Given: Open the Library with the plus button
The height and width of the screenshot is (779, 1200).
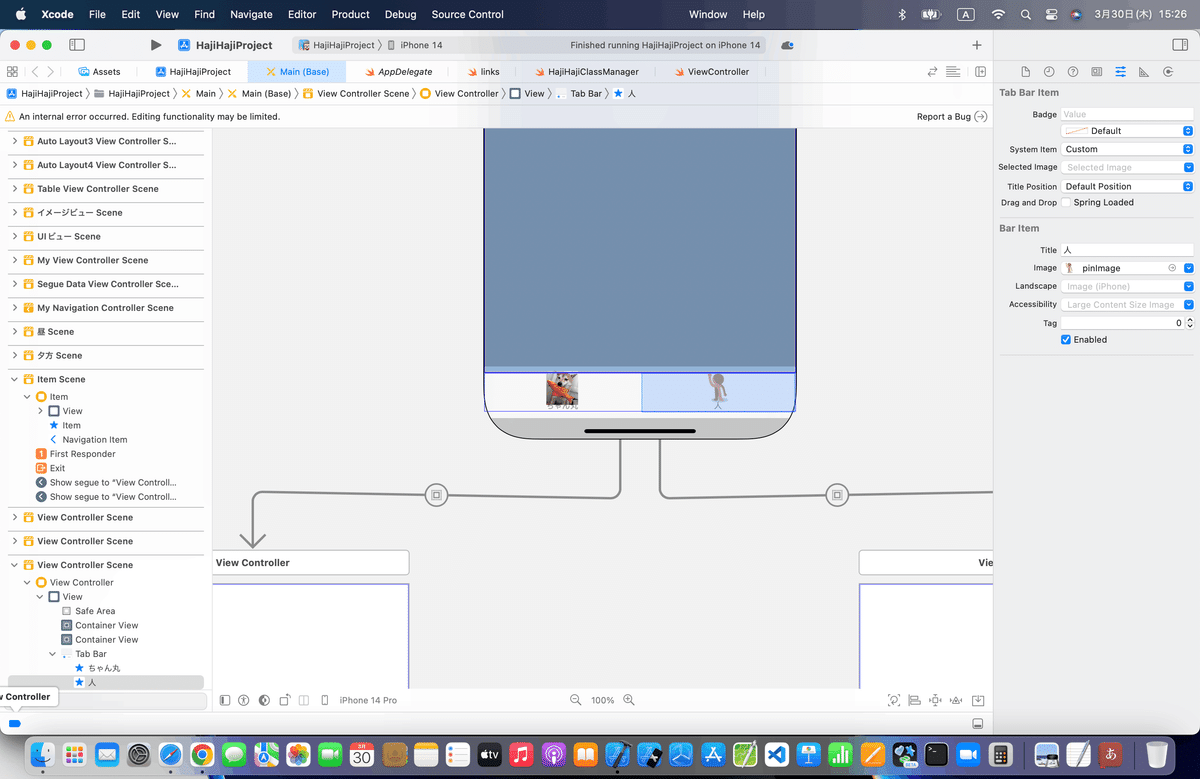Looking at the screenshot, I should click(x=977, y=45).
